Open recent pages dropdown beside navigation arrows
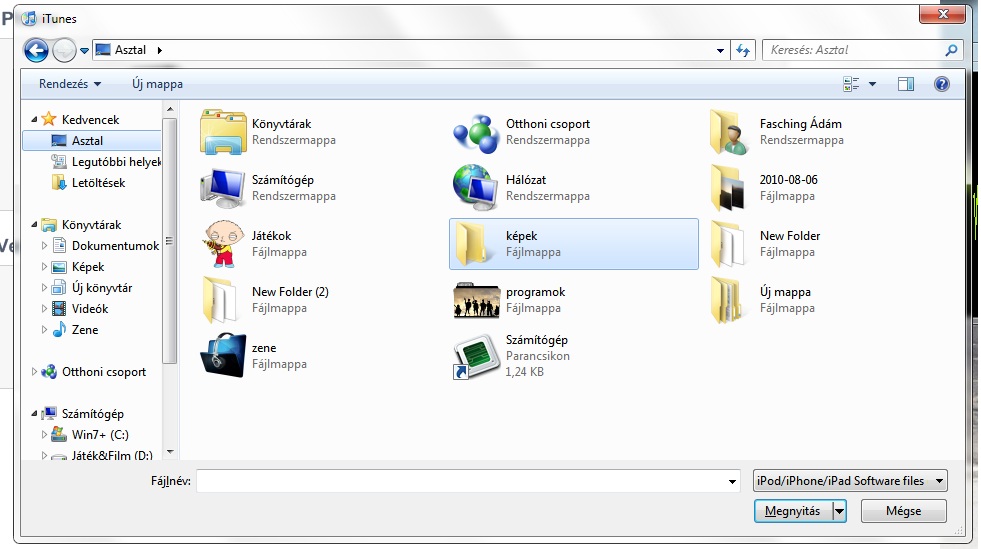Image resolution: width=981 pixels, height=549 pixels. 84,51
